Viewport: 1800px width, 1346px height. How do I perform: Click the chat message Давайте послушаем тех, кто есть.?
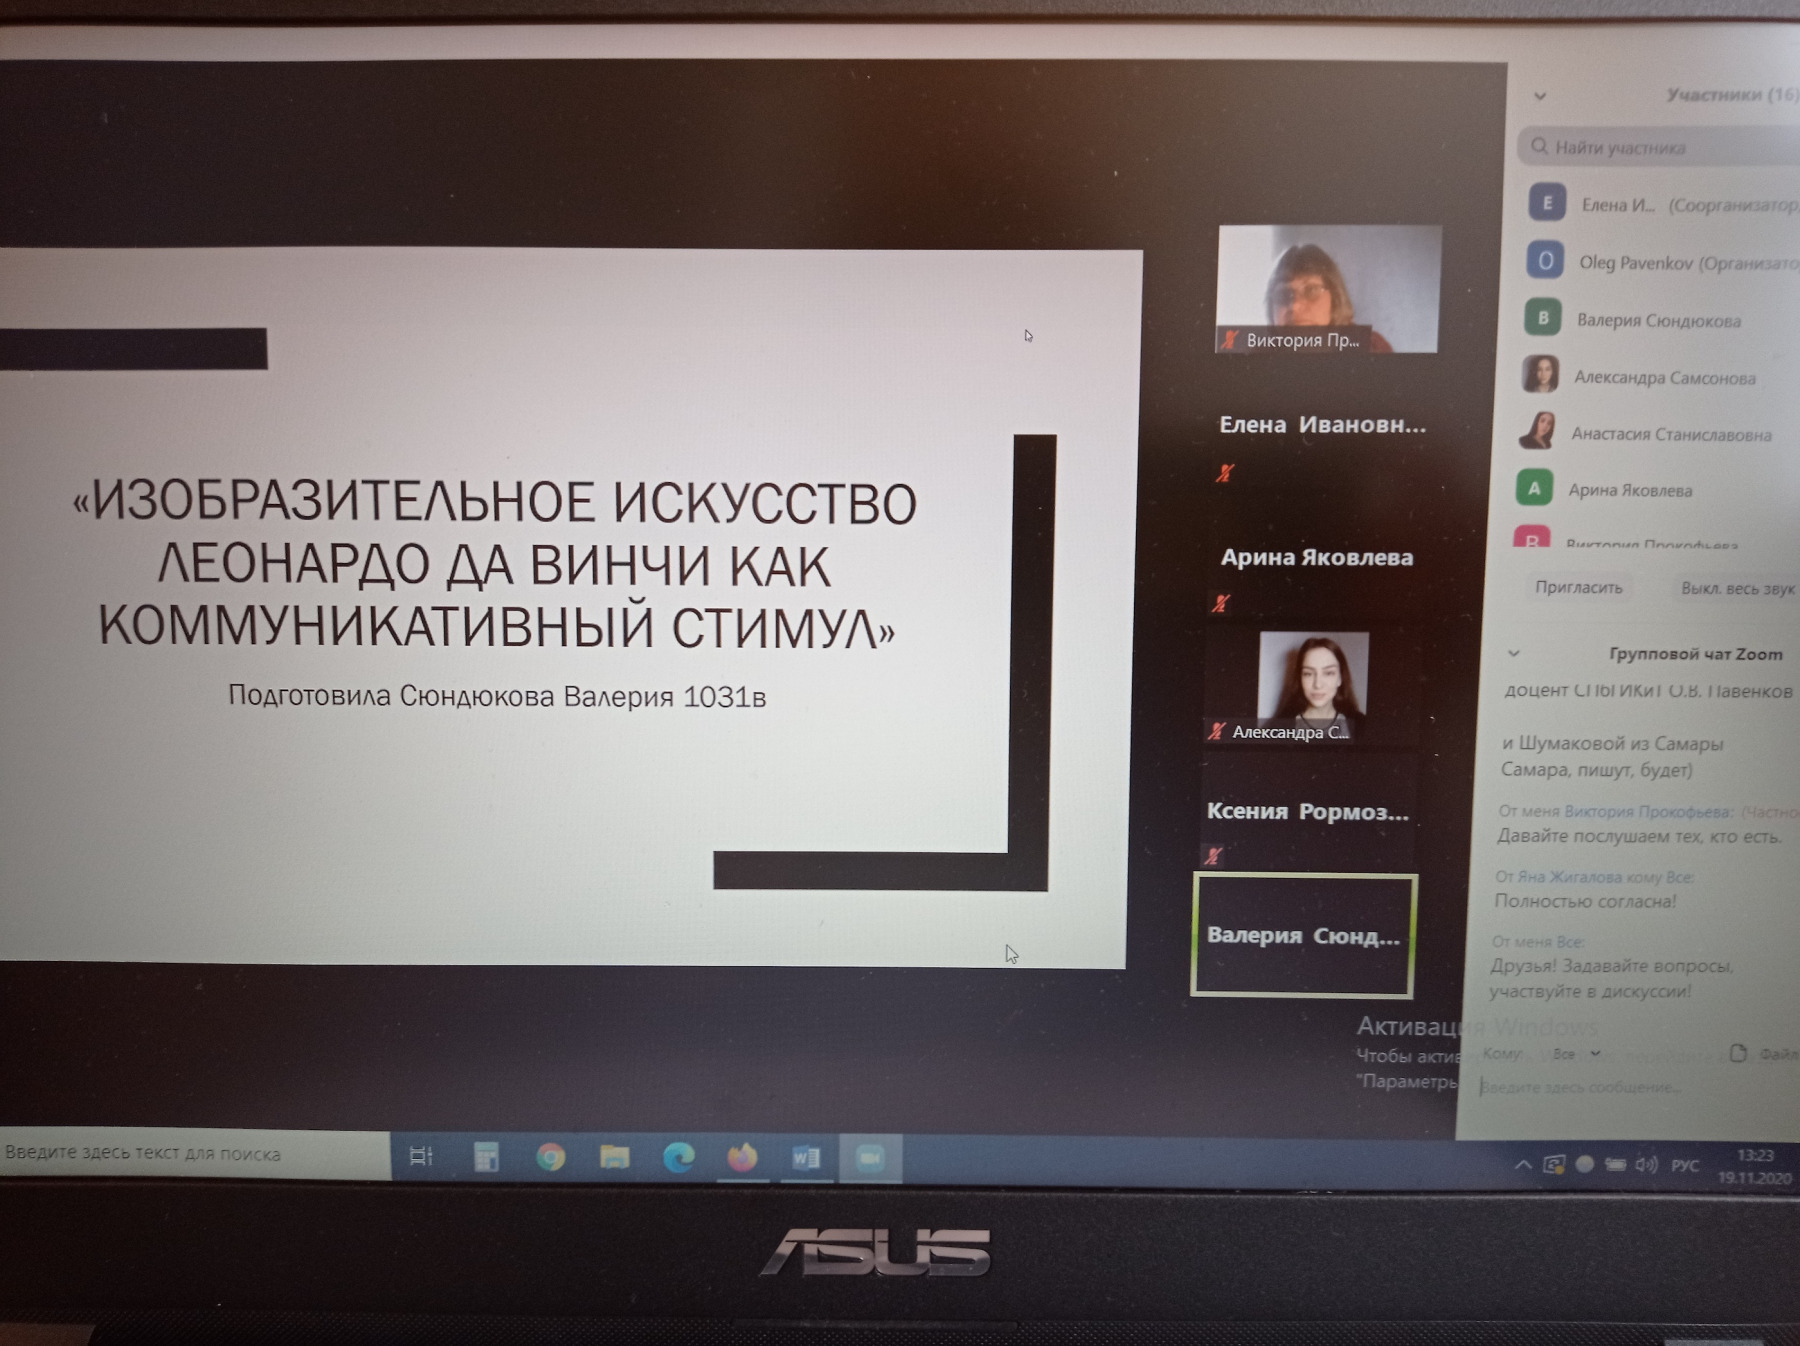tap(1639, 836)
